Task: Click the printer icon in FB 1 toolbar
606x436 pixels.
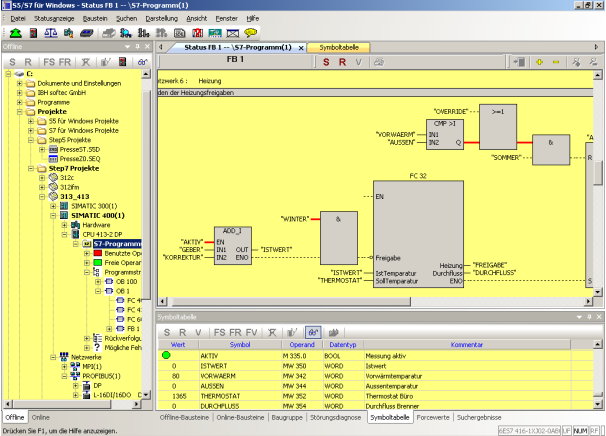Action: coord(379,62)
